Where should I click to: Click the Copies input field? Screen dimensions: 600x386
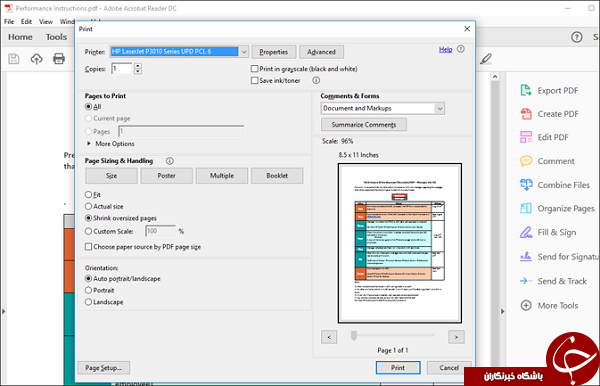click(x=122, y=69)
